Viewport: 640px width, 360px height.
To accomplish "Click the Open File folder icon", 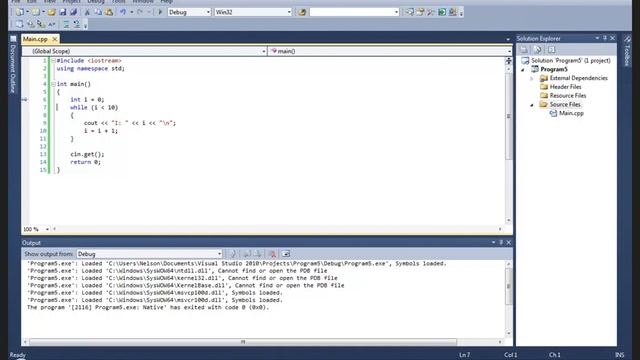I will point(51,12).
